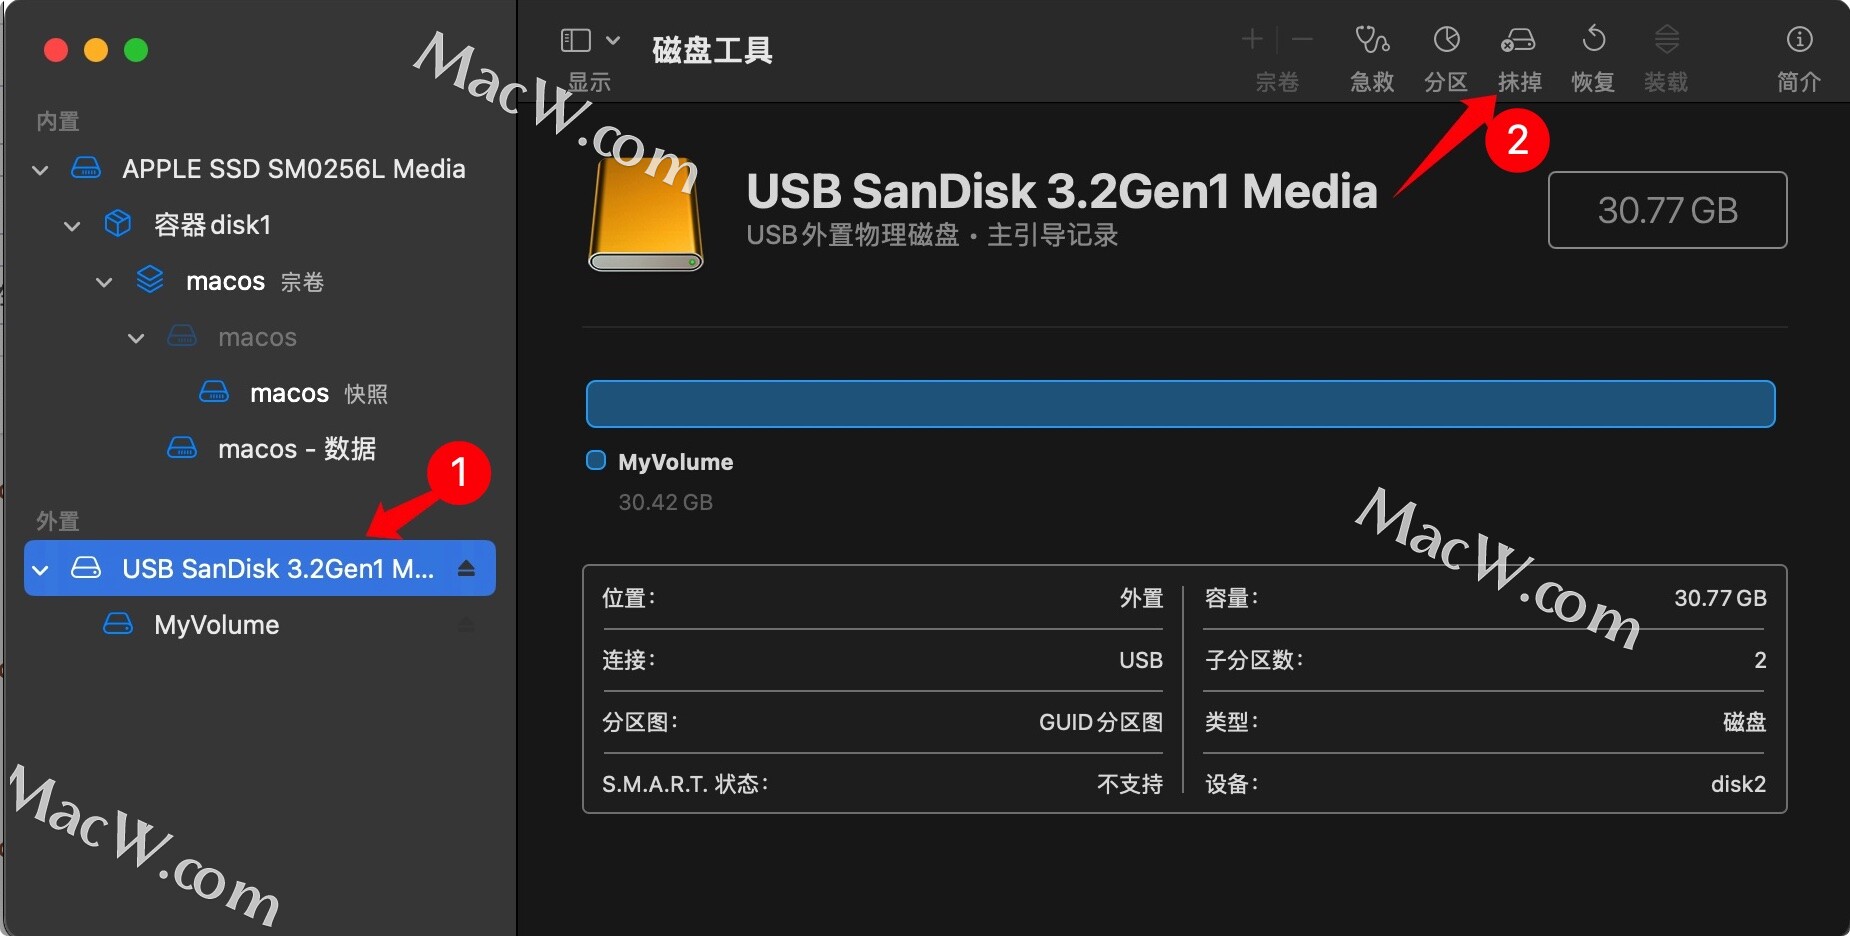This screenshot has height=936, width=1850.
Task: Click the sidebar display toggle icon
Action: pyautogui.click(x=576, y=40)
